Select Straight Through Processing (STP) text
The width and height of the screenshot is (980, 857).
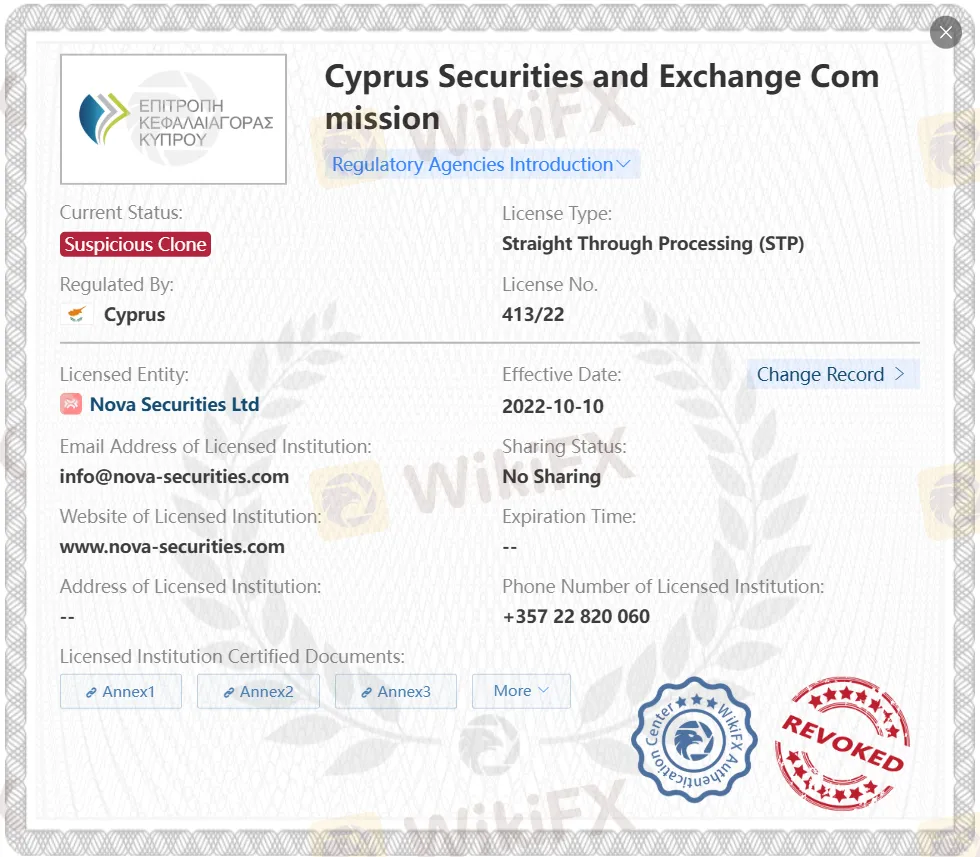[x=653, y=244]
